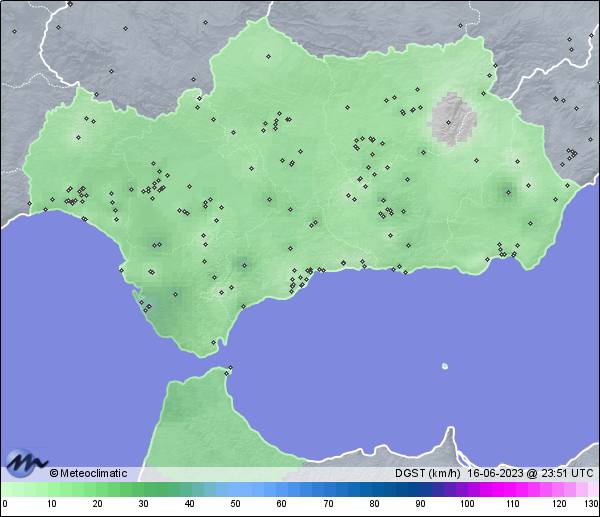Select the 30 km/h green swatch

coord(143,491)
